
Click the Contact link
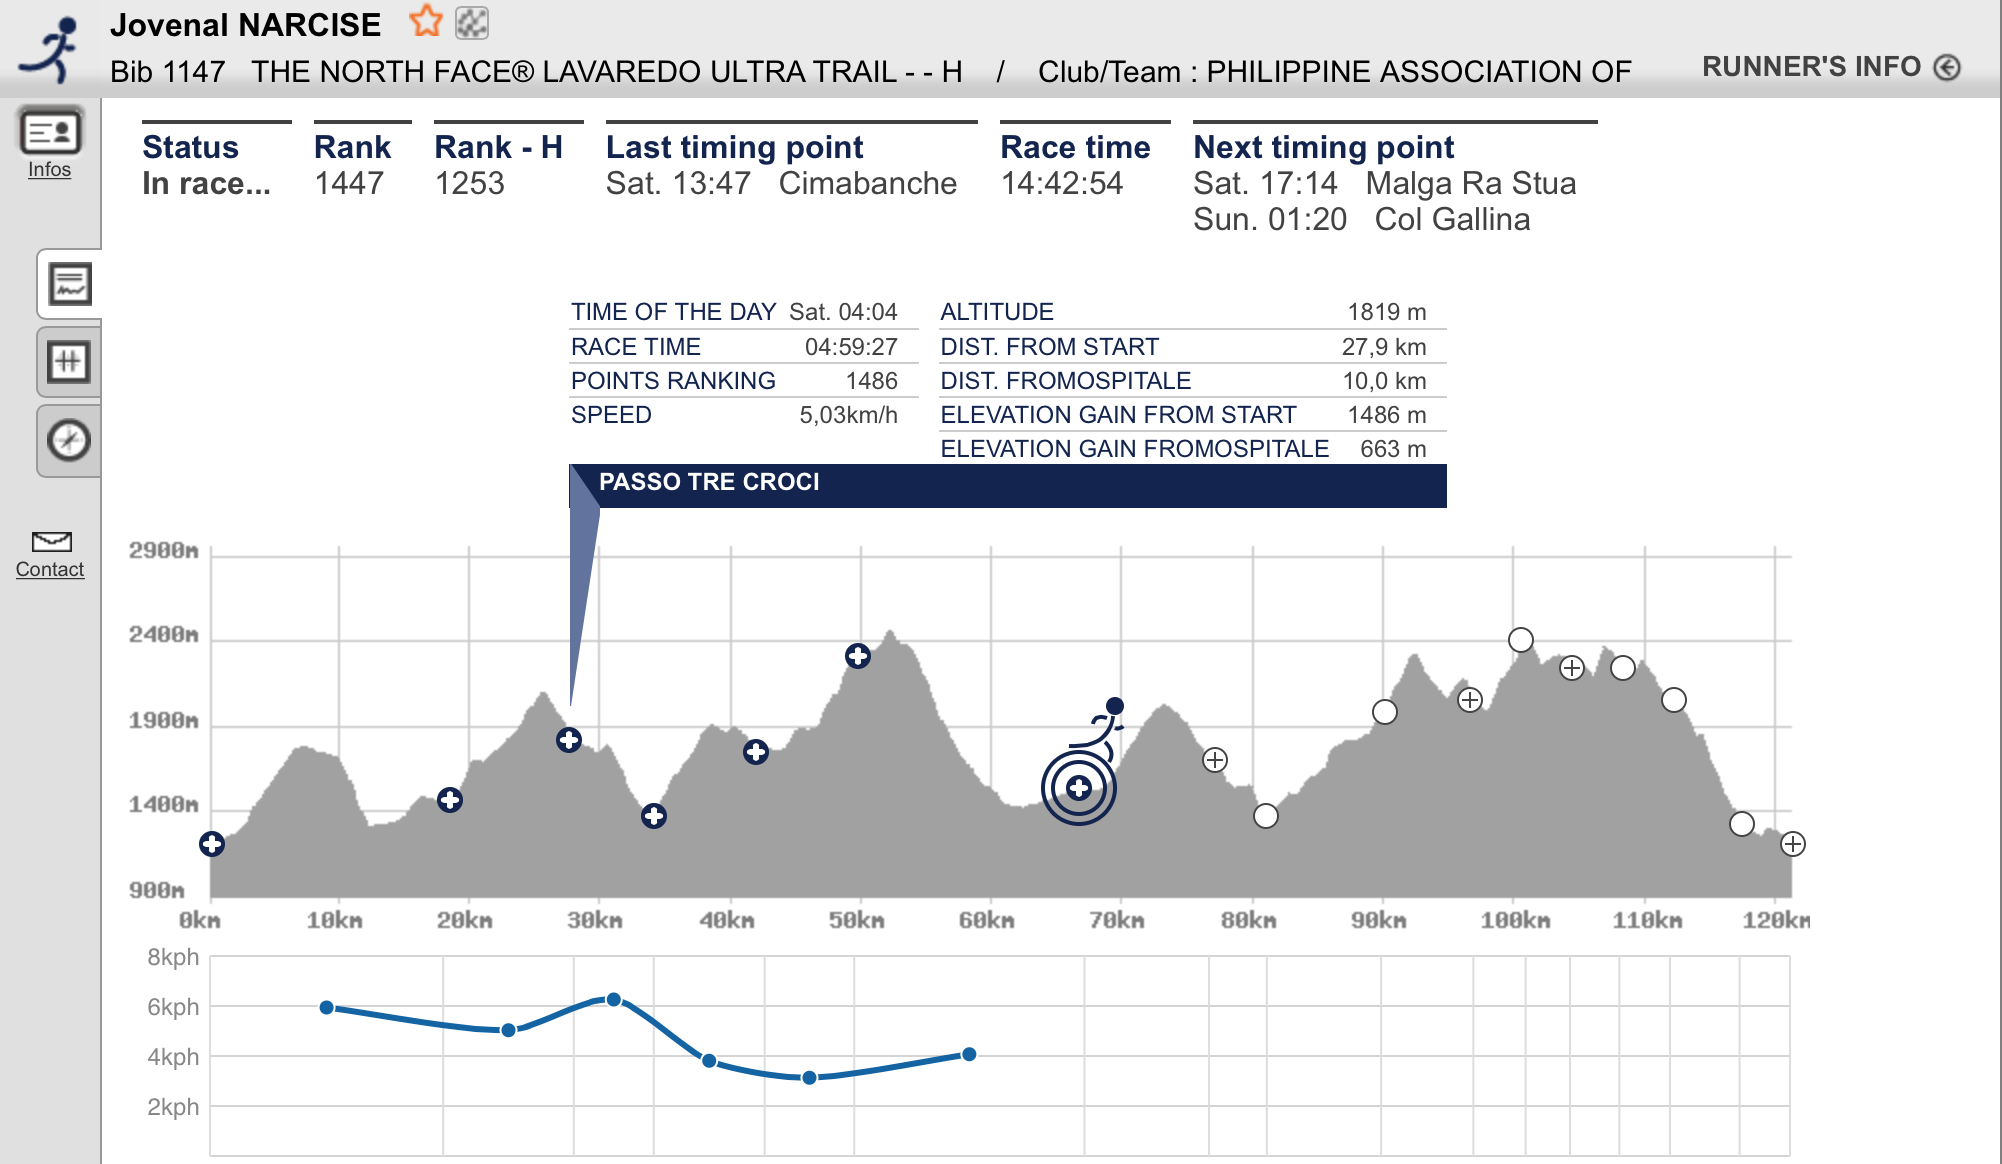pos(50,570)
